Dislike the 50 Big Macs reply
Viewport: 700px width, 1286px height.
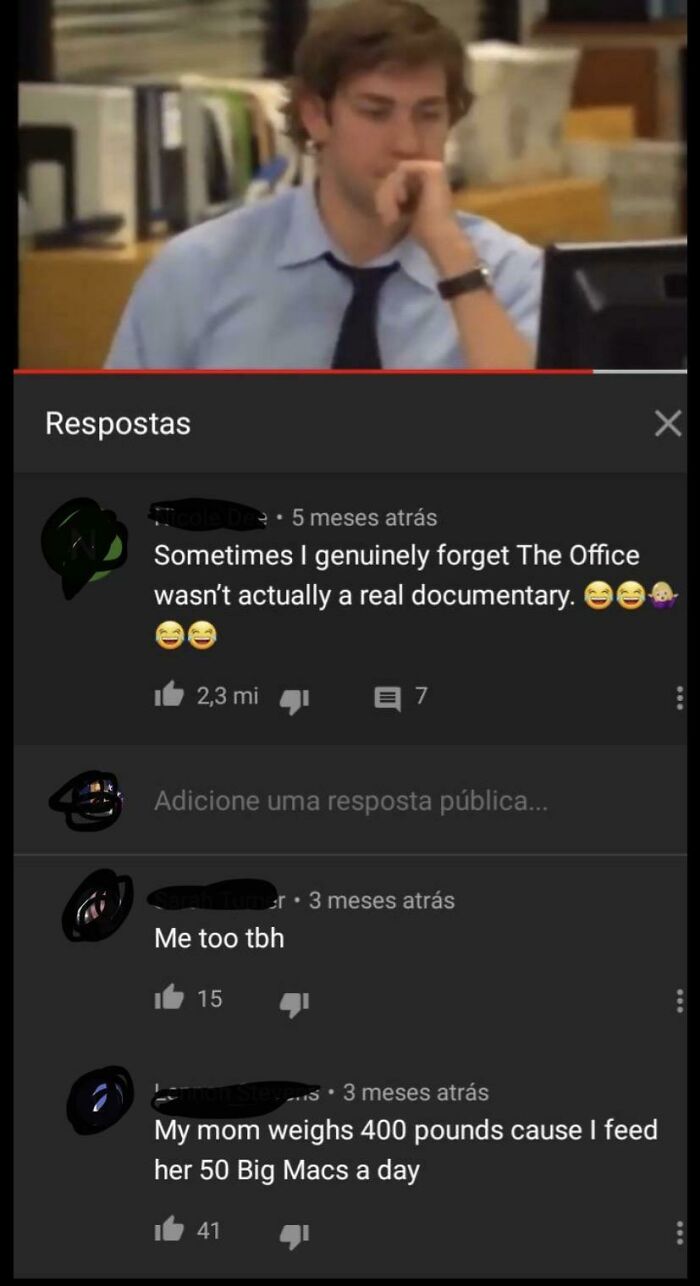294,1234
